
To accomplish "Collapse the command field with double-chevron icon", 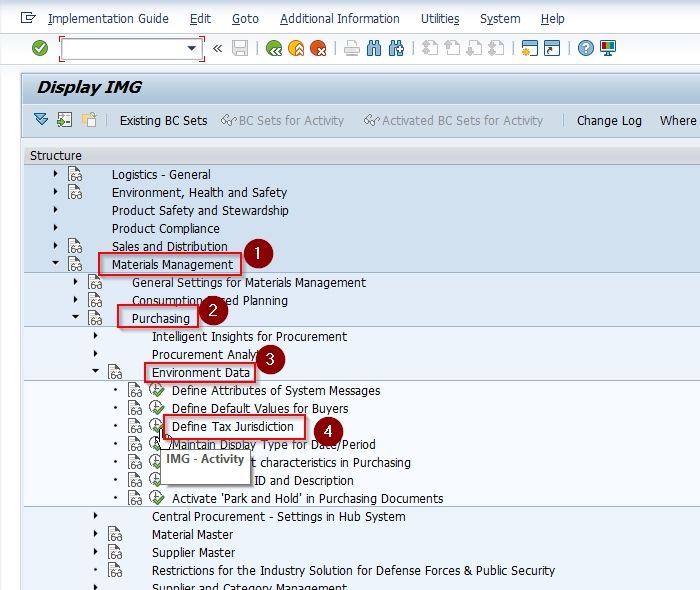I will coord(217,48).
